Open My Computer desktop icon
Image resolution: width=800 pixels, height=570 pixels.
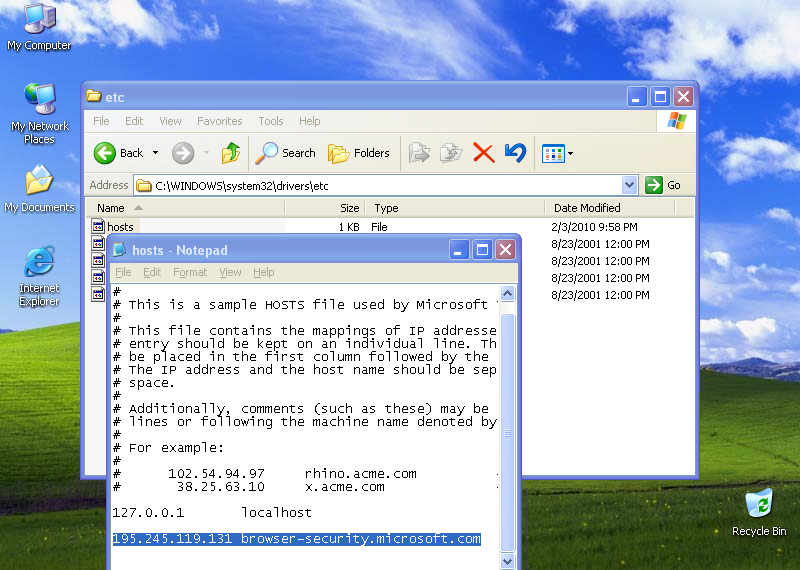pos(39,28)
